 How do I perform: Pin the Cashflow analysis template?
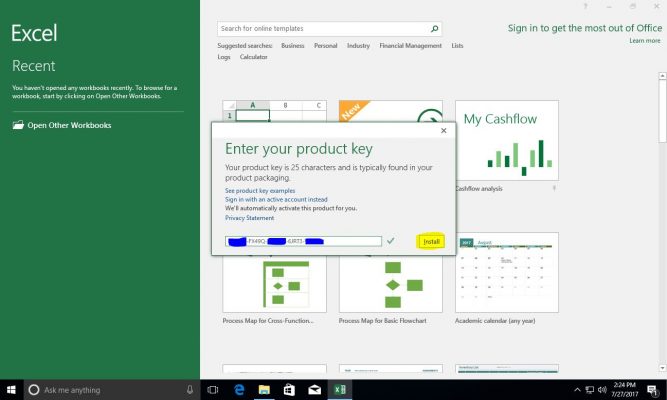(554, 189)
